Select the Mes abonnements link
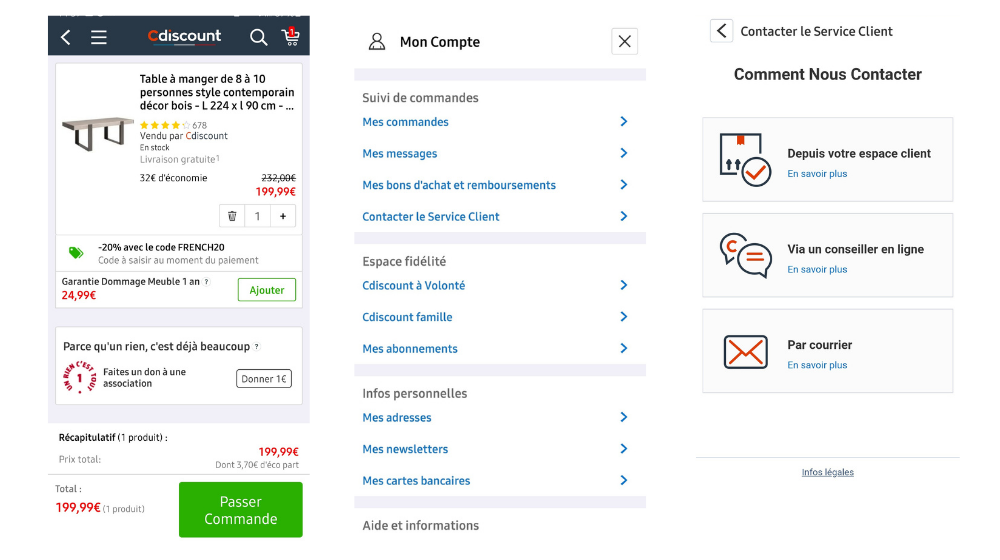The height and width of the screenshot is (560, 1000). 410,349
